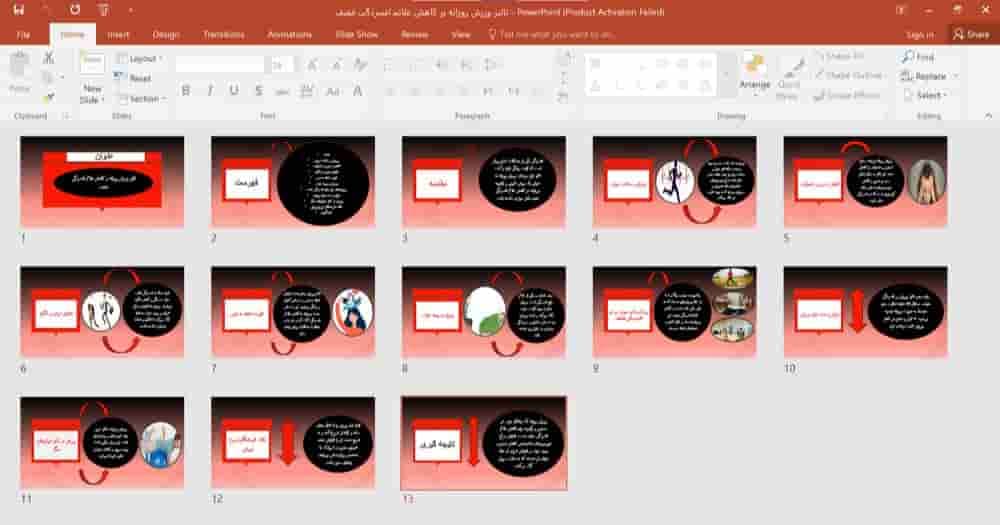Click the Redo/Repeat icon in title bar

coord(75,10)
